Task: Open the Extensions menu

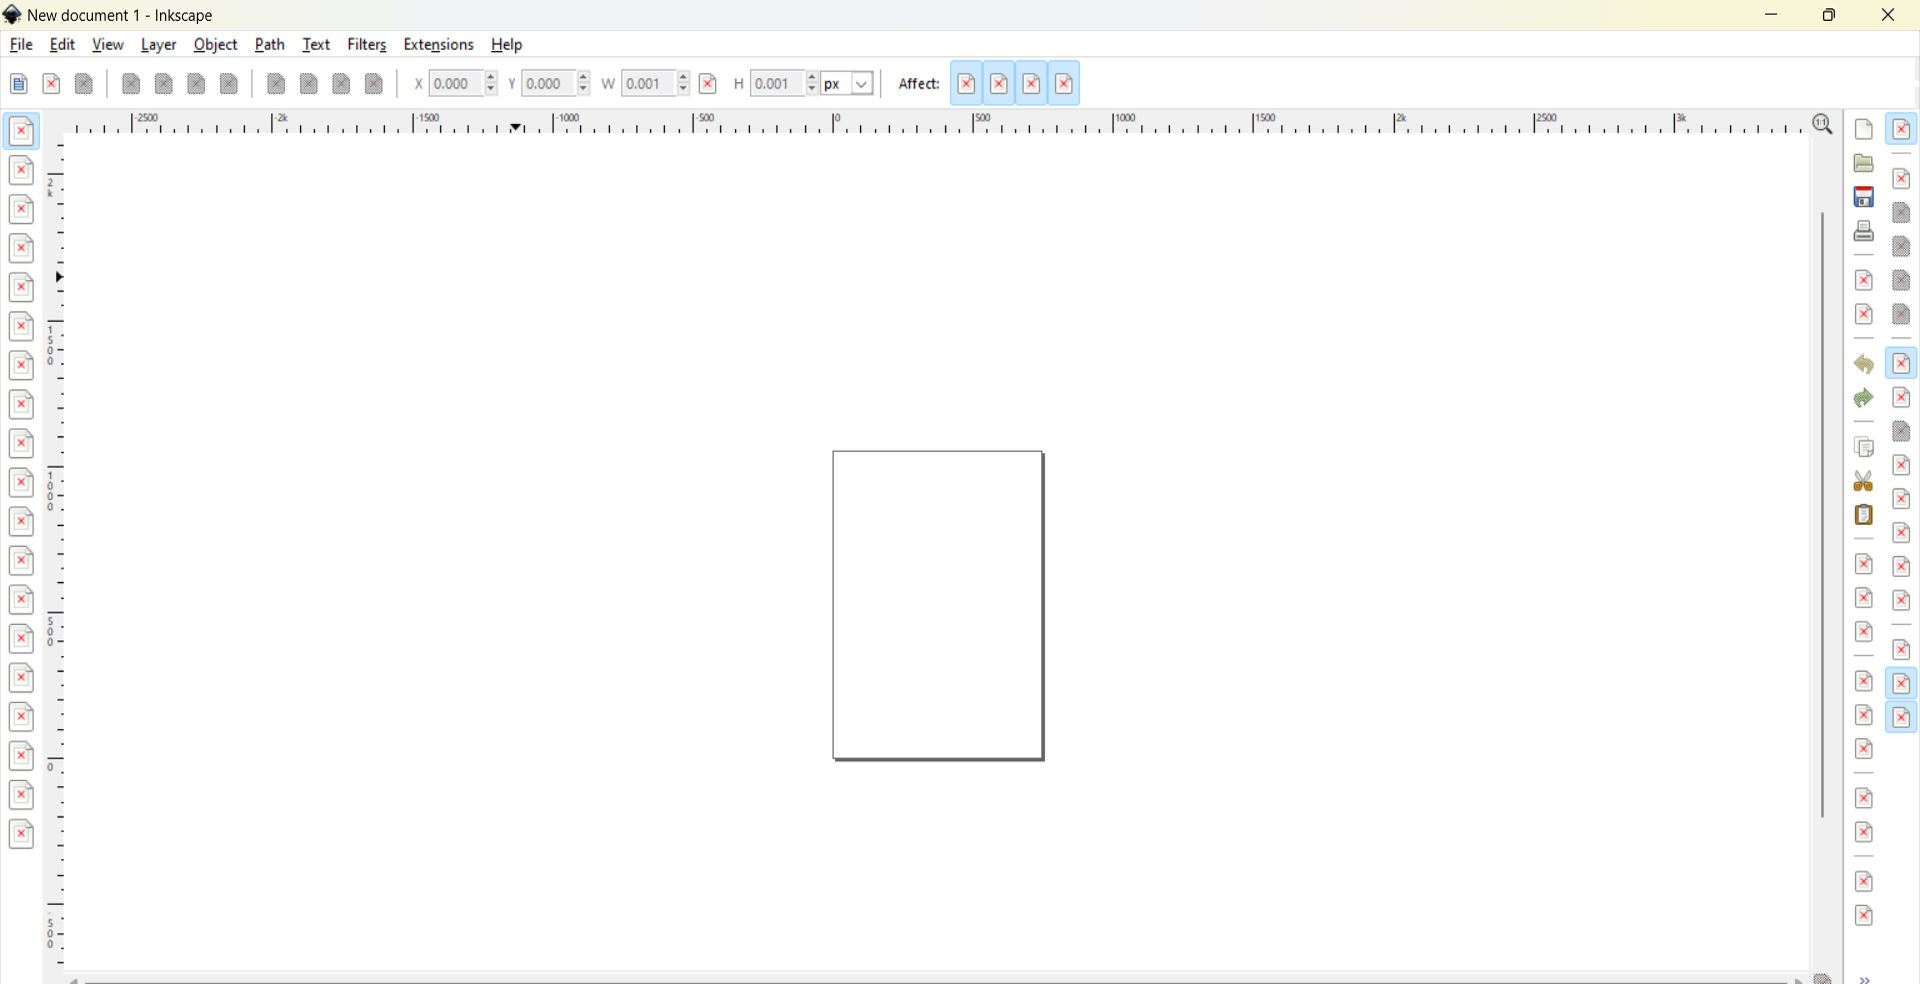Action: [x=438, y=45]
